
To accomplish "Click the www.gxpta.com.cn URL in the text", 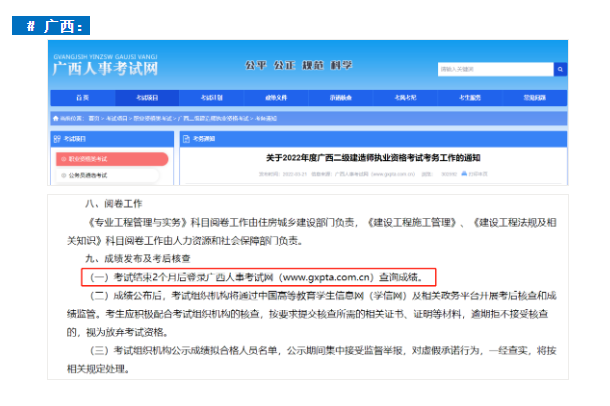I will pos(326,277).
